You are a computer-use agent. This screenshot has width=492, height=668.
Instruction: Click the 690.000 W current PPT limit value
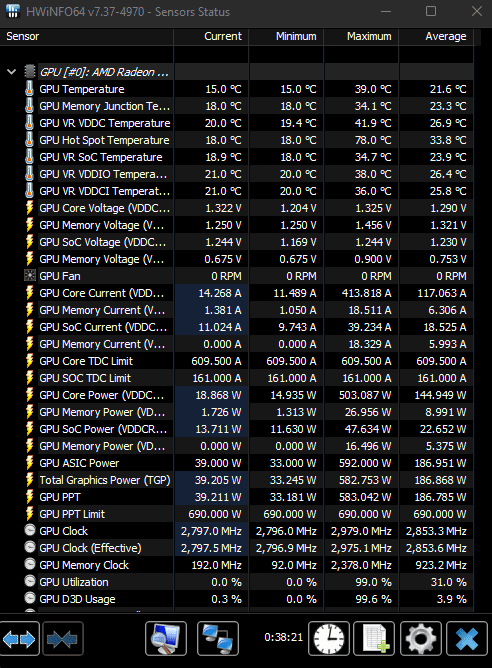click(x=215, y=514)
